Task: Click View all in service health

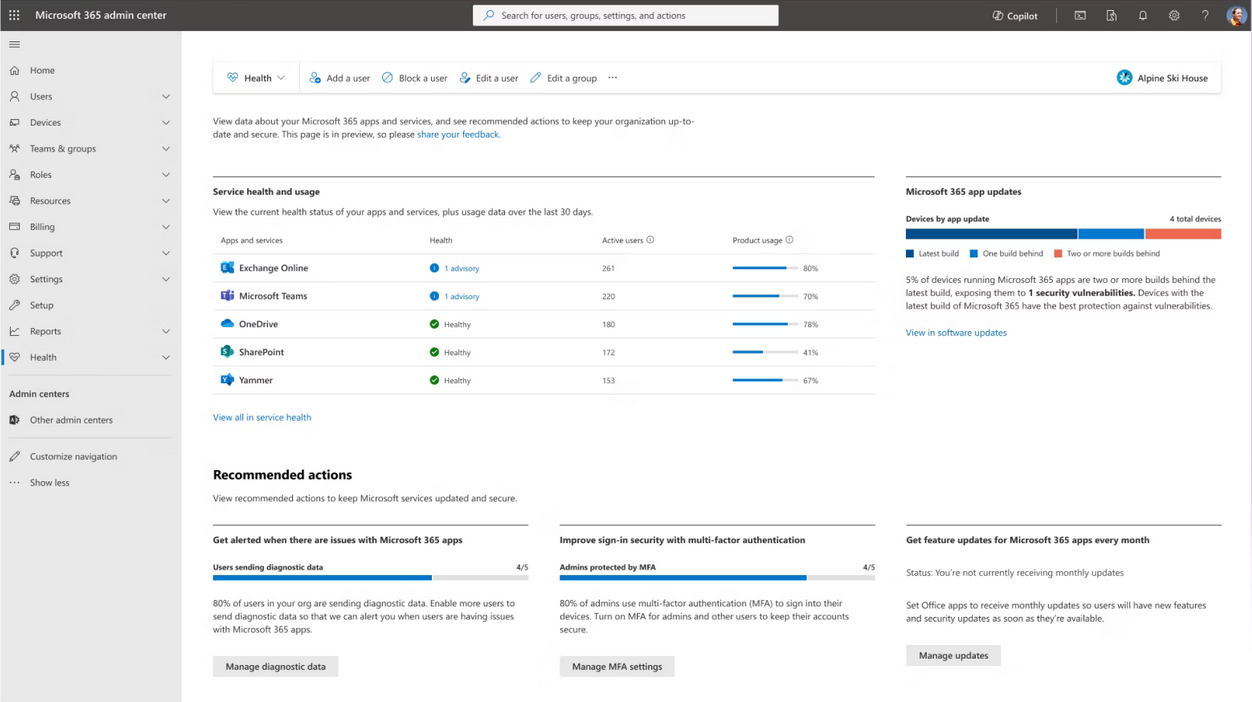Action: [x=262, y=417]
